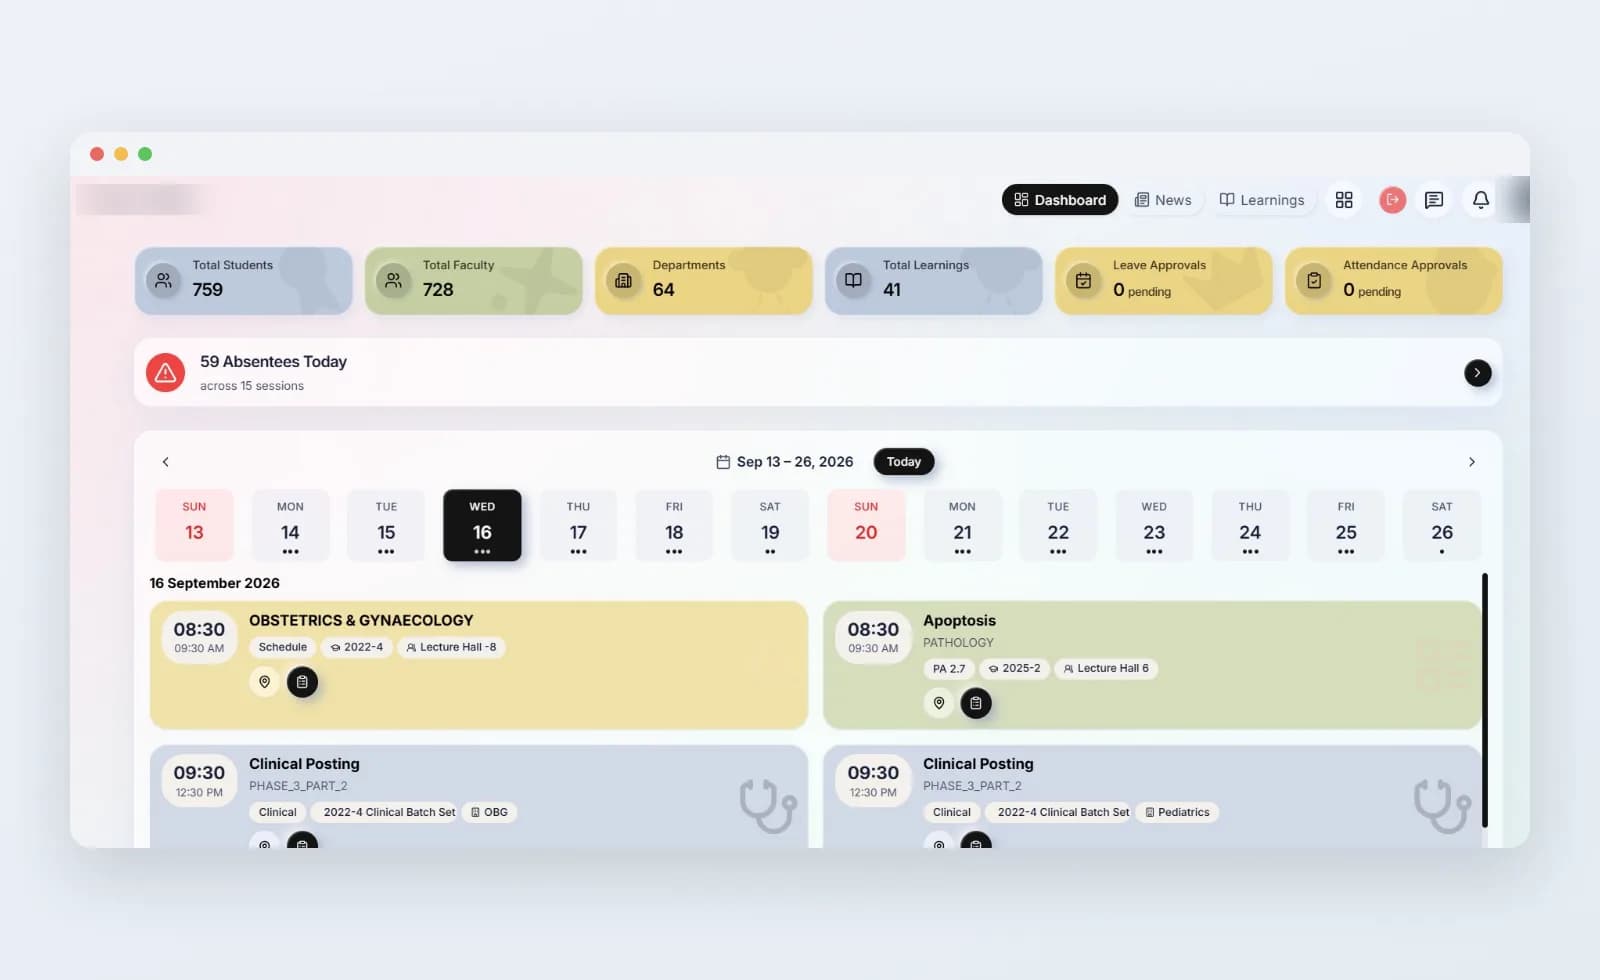
Task: Select Sunday 13 date tile
Action: [x=194, y=525]
